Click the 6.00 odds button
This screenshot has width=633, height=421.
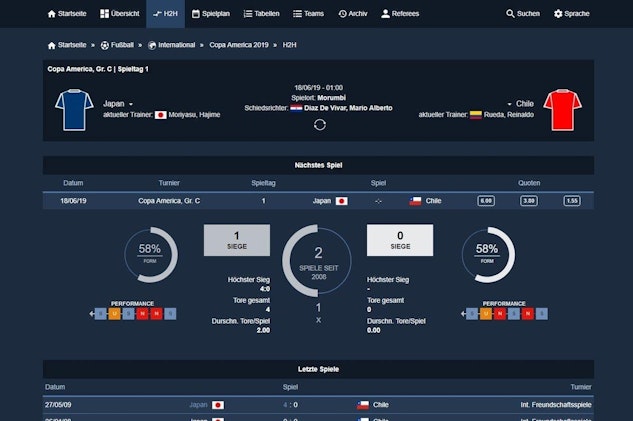[486, 201]
